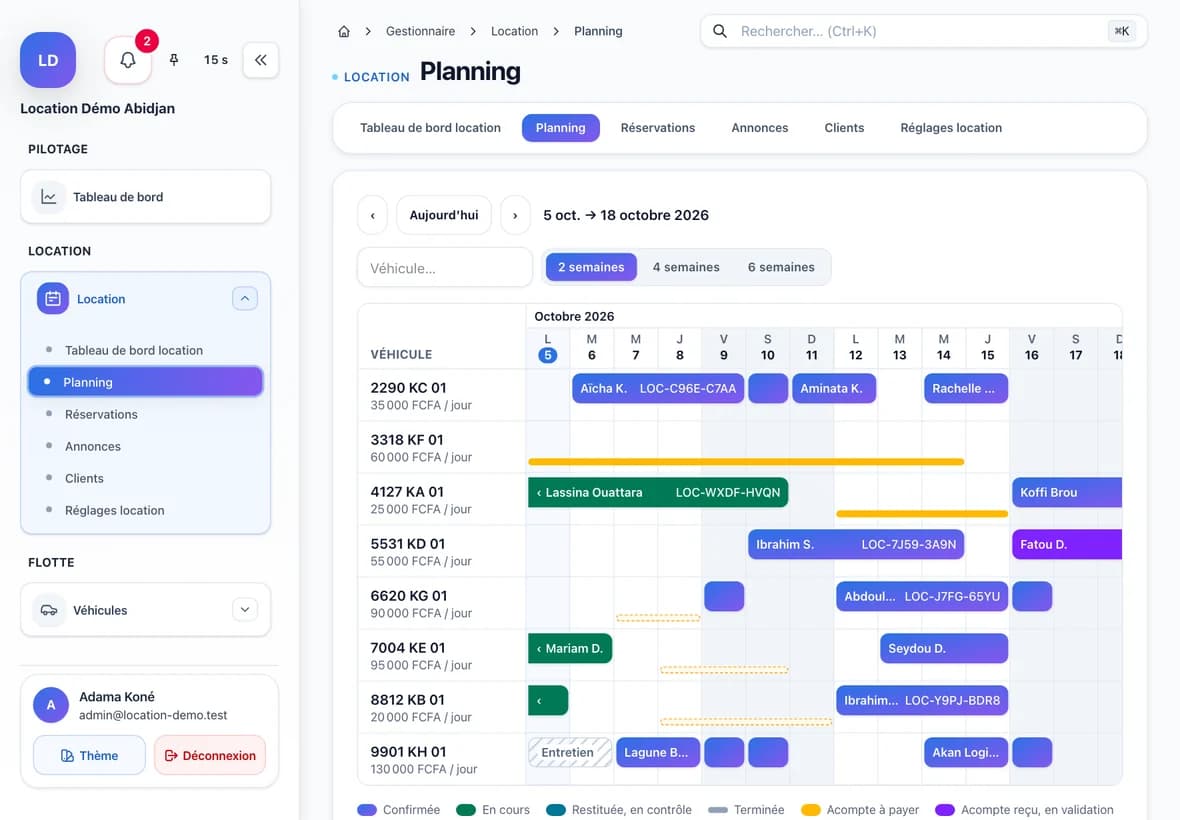Open the Réglages location tab
Viewport: 1180px width, 820px height.
[x=951, y=128]
